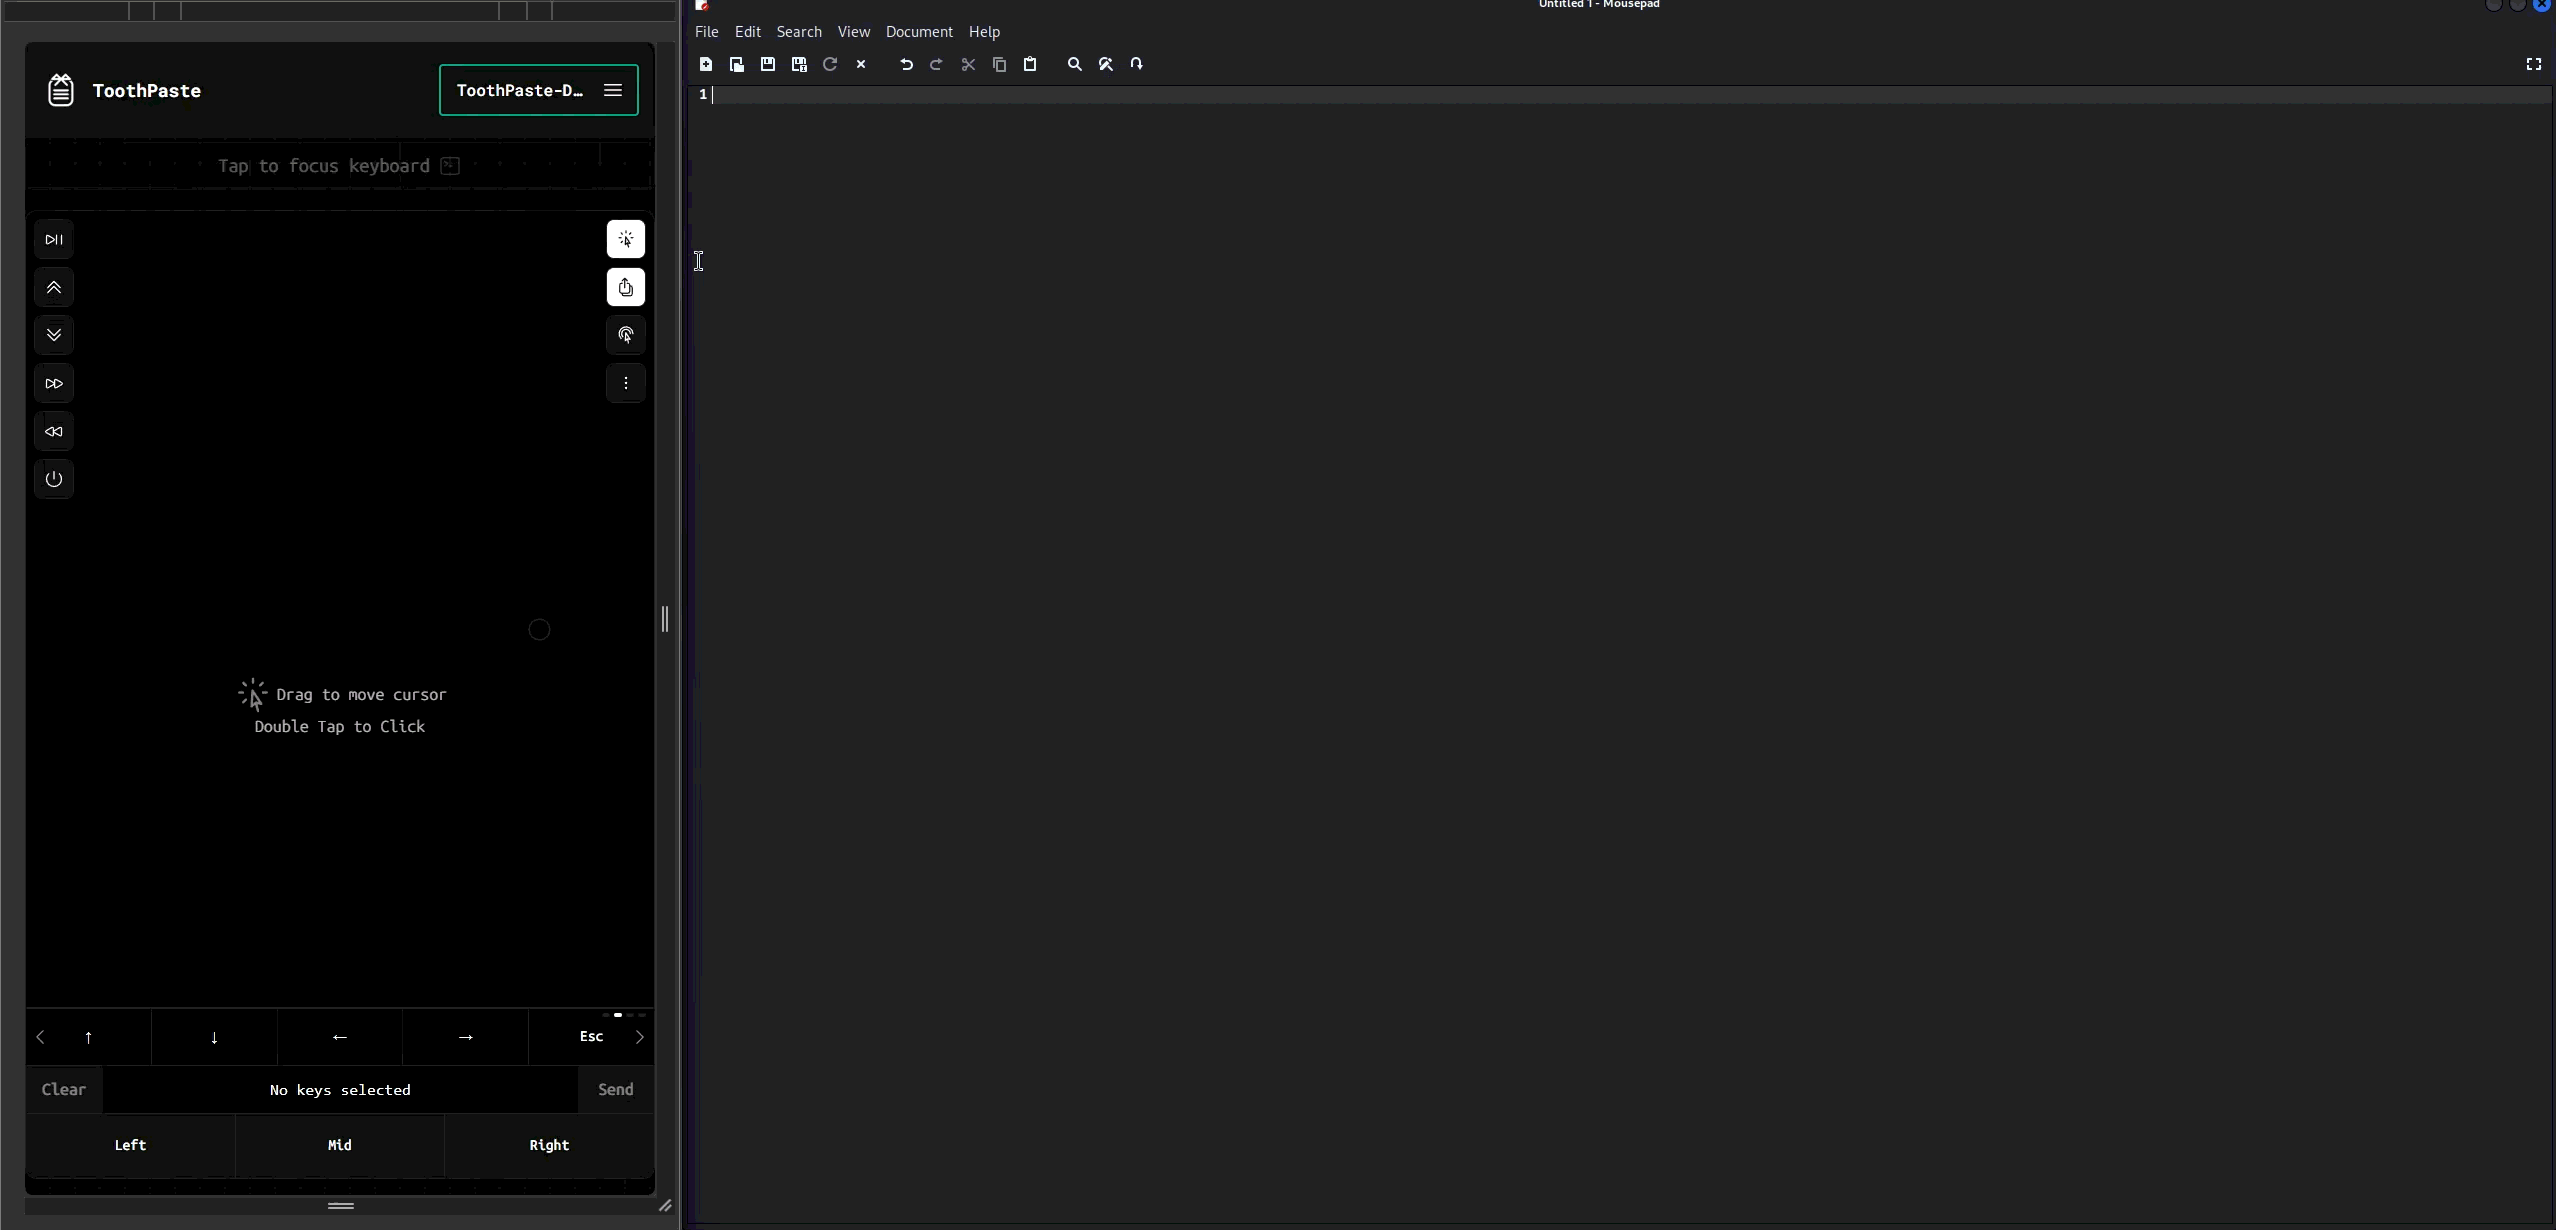
Task: Close the document with toolbar X icon
Action: (x=861, y=64)
